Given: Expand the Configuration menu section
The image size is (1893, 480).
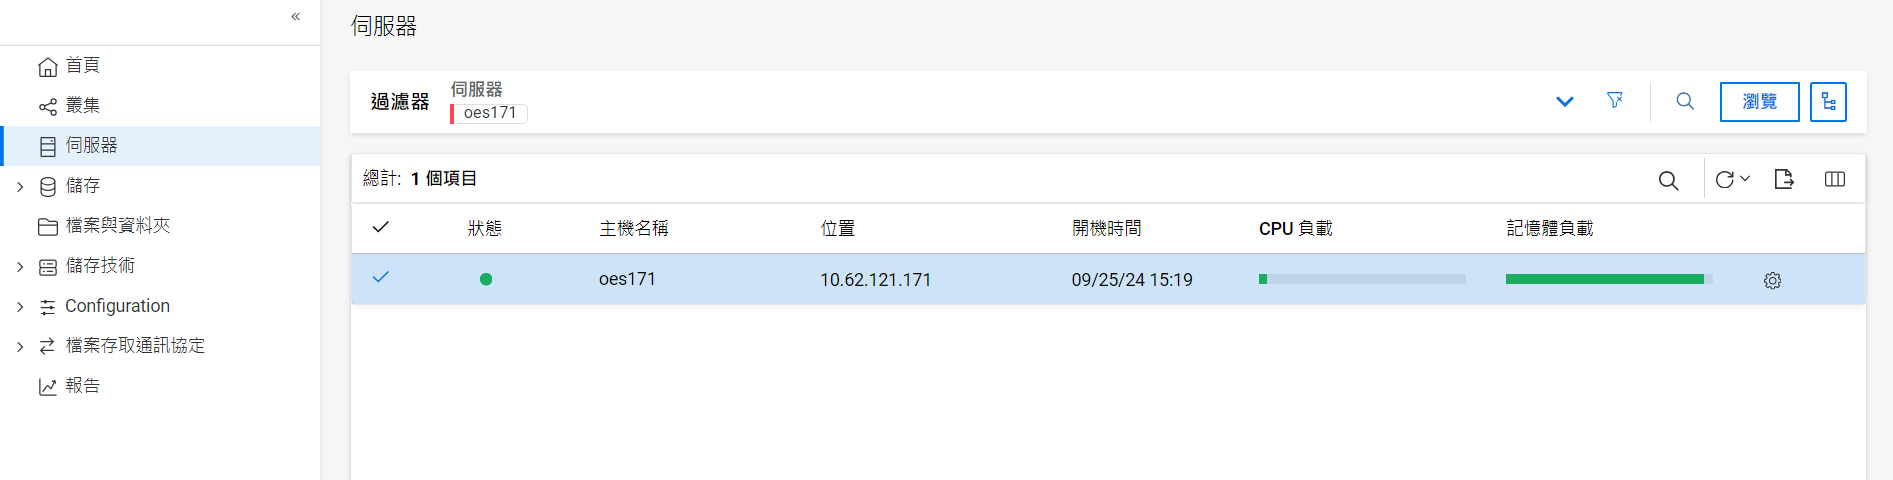Looking at the screenshot, I should pos(20,306).
